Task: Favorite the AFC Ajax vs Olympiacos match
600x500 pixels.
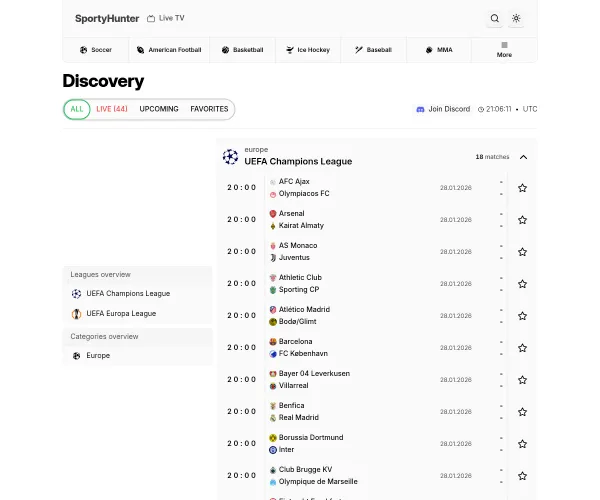Action: [x=522, y=187]
